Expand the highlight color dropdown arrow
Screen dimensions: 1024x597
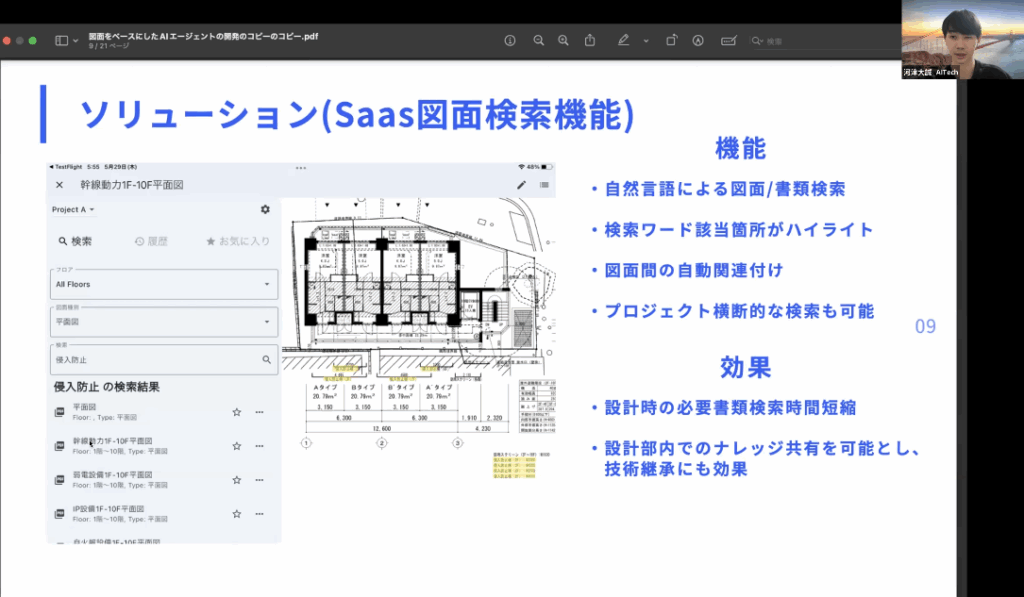pyautogui.click(x=646, y=40)
